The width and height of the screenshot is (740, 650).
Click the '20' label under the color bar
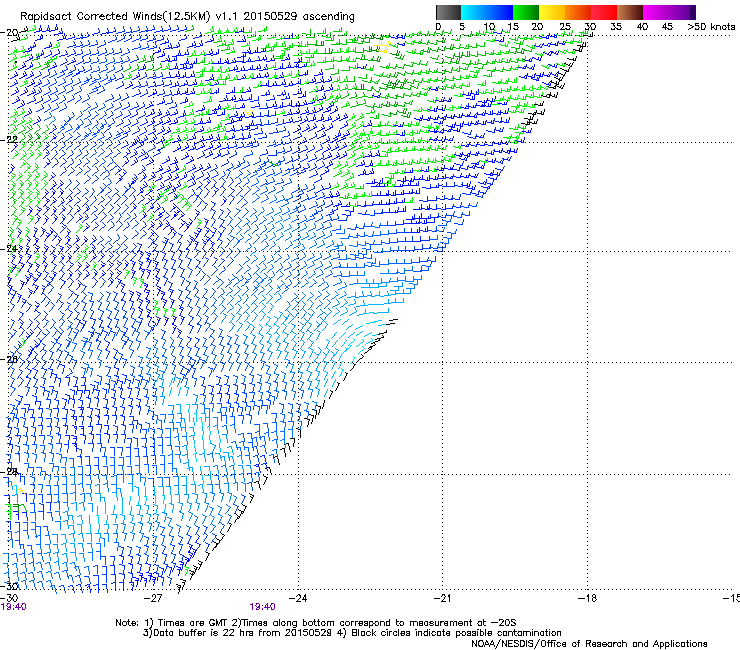pyautogui.click(x=537, y=27)
